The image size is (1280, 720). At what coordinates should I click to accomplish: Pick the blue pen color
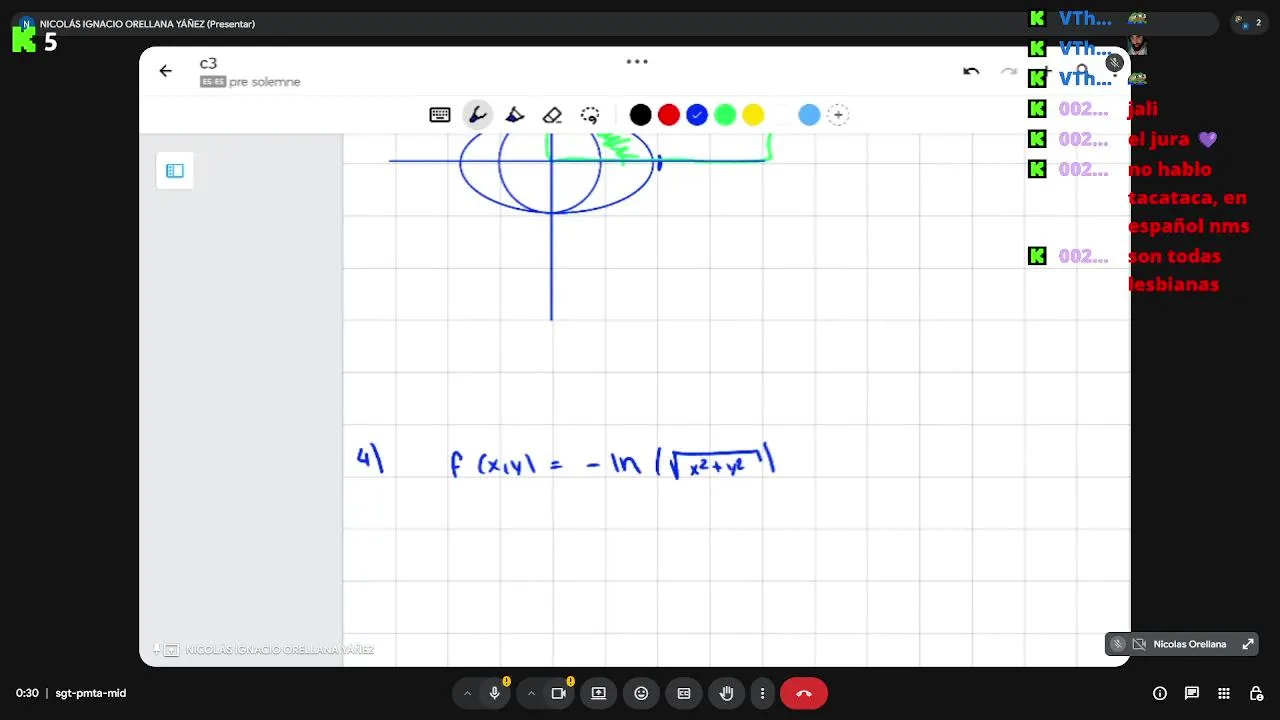click(x=697, y=115)
